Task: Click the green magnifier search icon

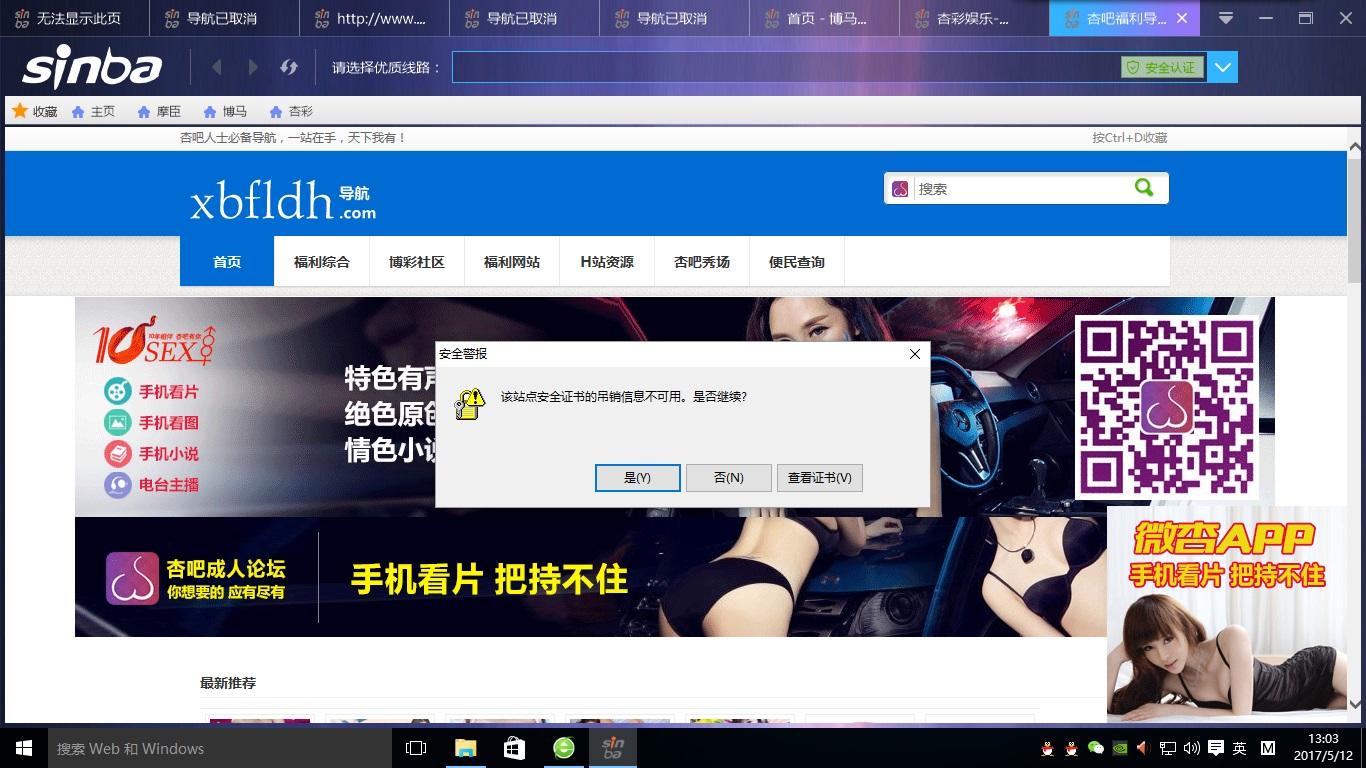Action: [x=1145, y=187]
